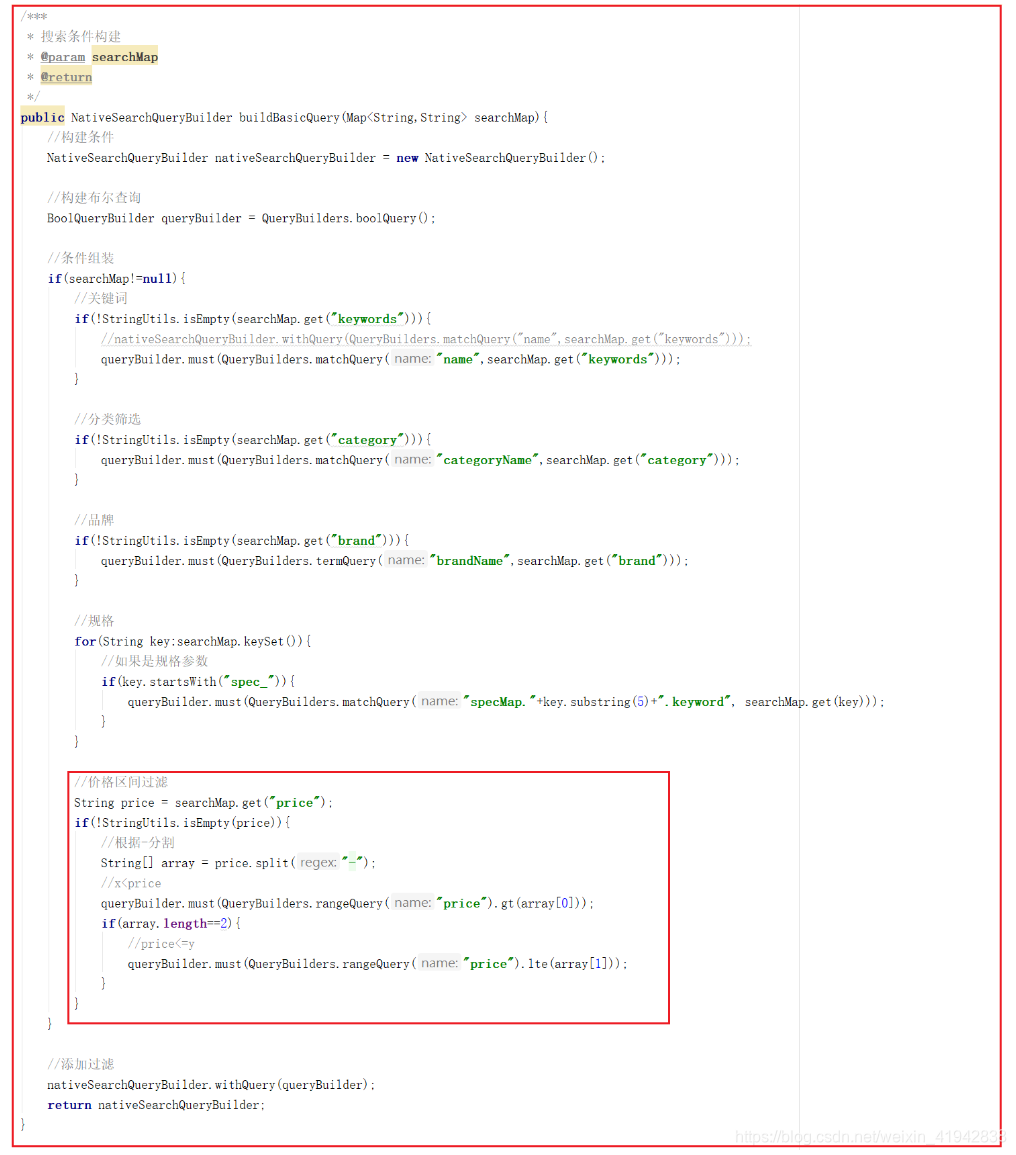This screenshot has width=1016, height=1155.
Task: Click the "specMap." string literal
Action: tap(500, 701)
